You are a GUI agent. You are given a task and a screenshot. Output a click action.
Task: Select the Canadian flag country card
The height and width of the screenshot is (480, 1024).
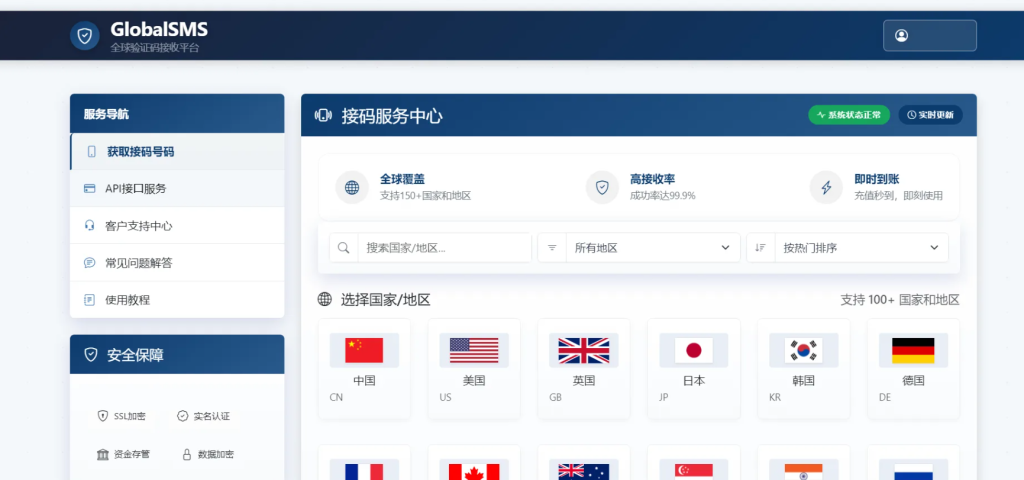[x=474, y=463]
